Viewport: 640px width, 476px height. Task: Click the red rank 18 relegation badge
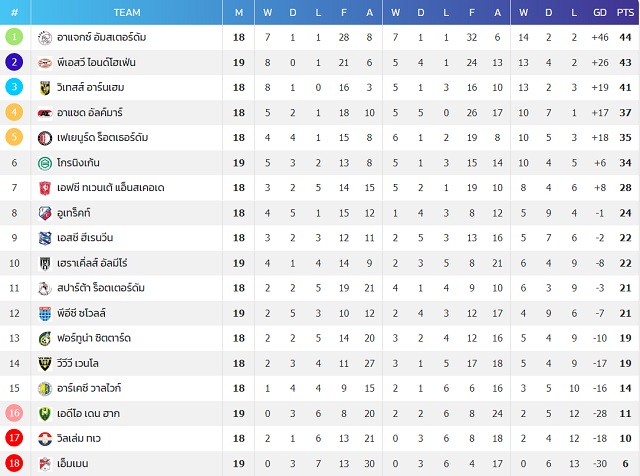[14, 463]
